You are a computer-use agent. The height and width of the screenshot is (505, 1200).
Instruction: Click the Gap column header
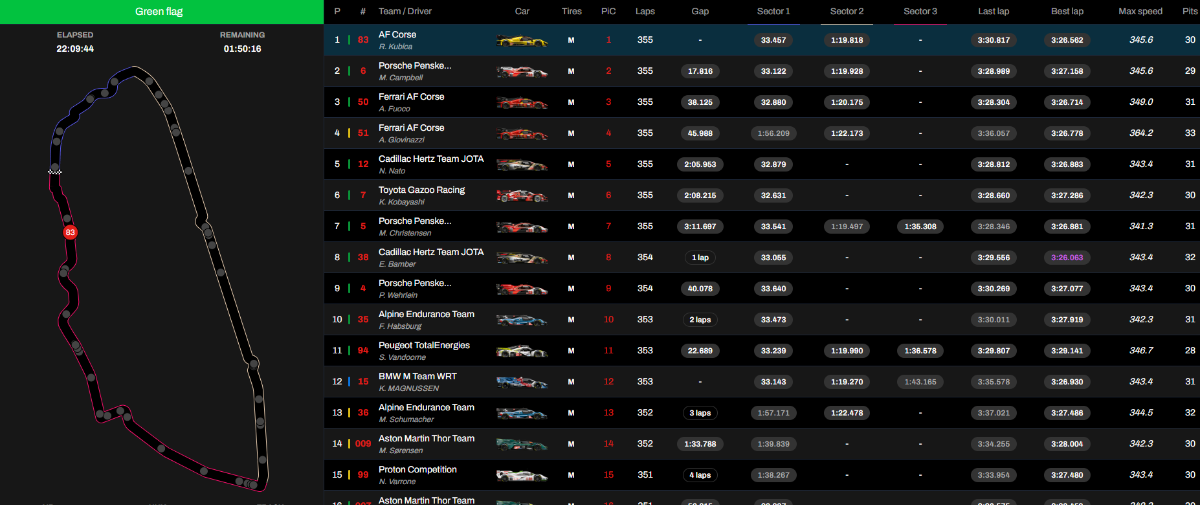click(x=700, y=11)
